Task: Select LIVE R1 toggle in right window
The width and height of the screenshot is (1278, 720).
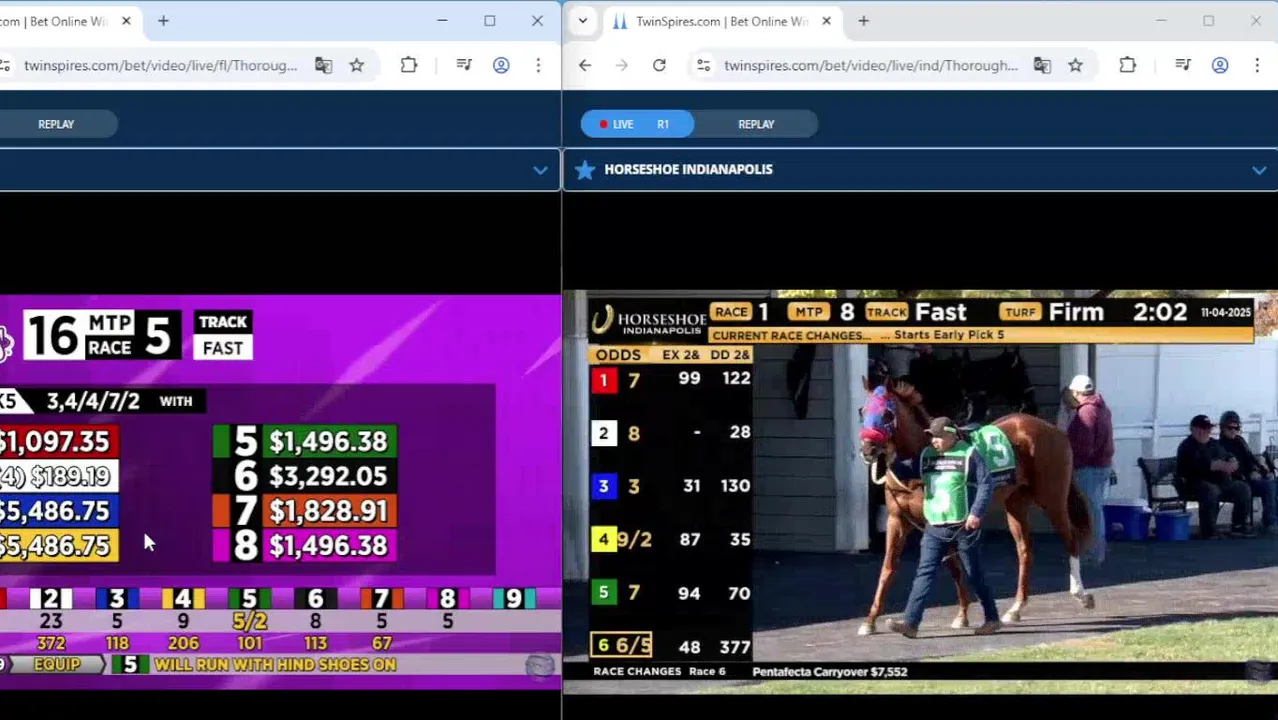Action: 637,124
